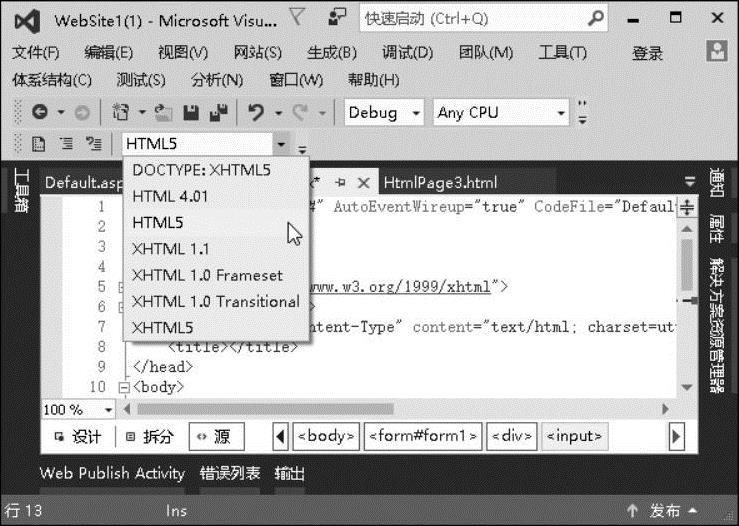
Task: Click the decrease indent icon
Action: tap(66, 143)
